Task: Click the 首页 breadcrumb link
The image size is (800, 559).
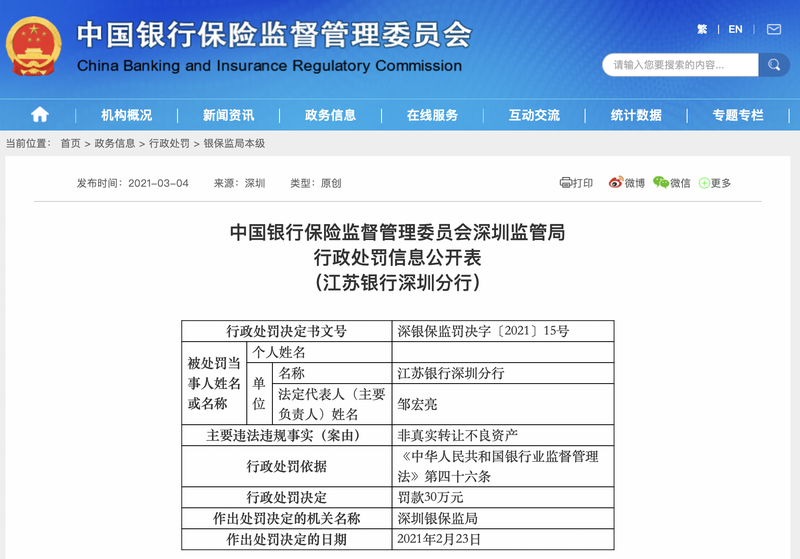Action: (70, 144)
